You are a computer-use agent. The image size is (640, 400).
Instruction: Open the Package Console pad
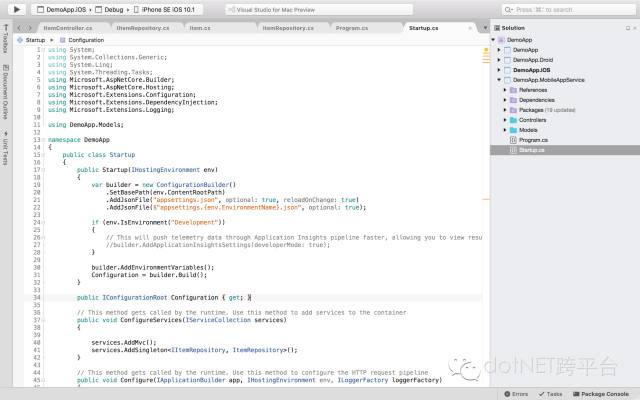click(601, 394)
